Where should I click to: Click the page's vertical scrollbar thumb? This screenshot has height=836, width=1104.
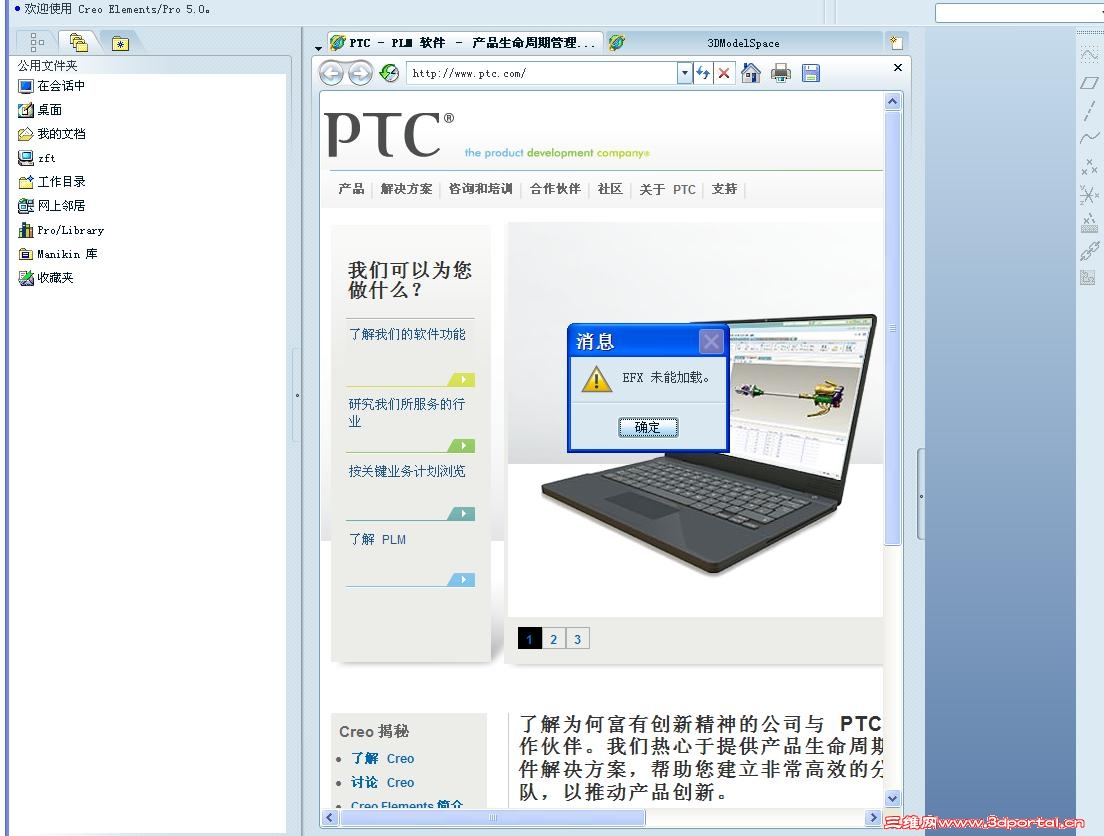(x=892, y=327)
